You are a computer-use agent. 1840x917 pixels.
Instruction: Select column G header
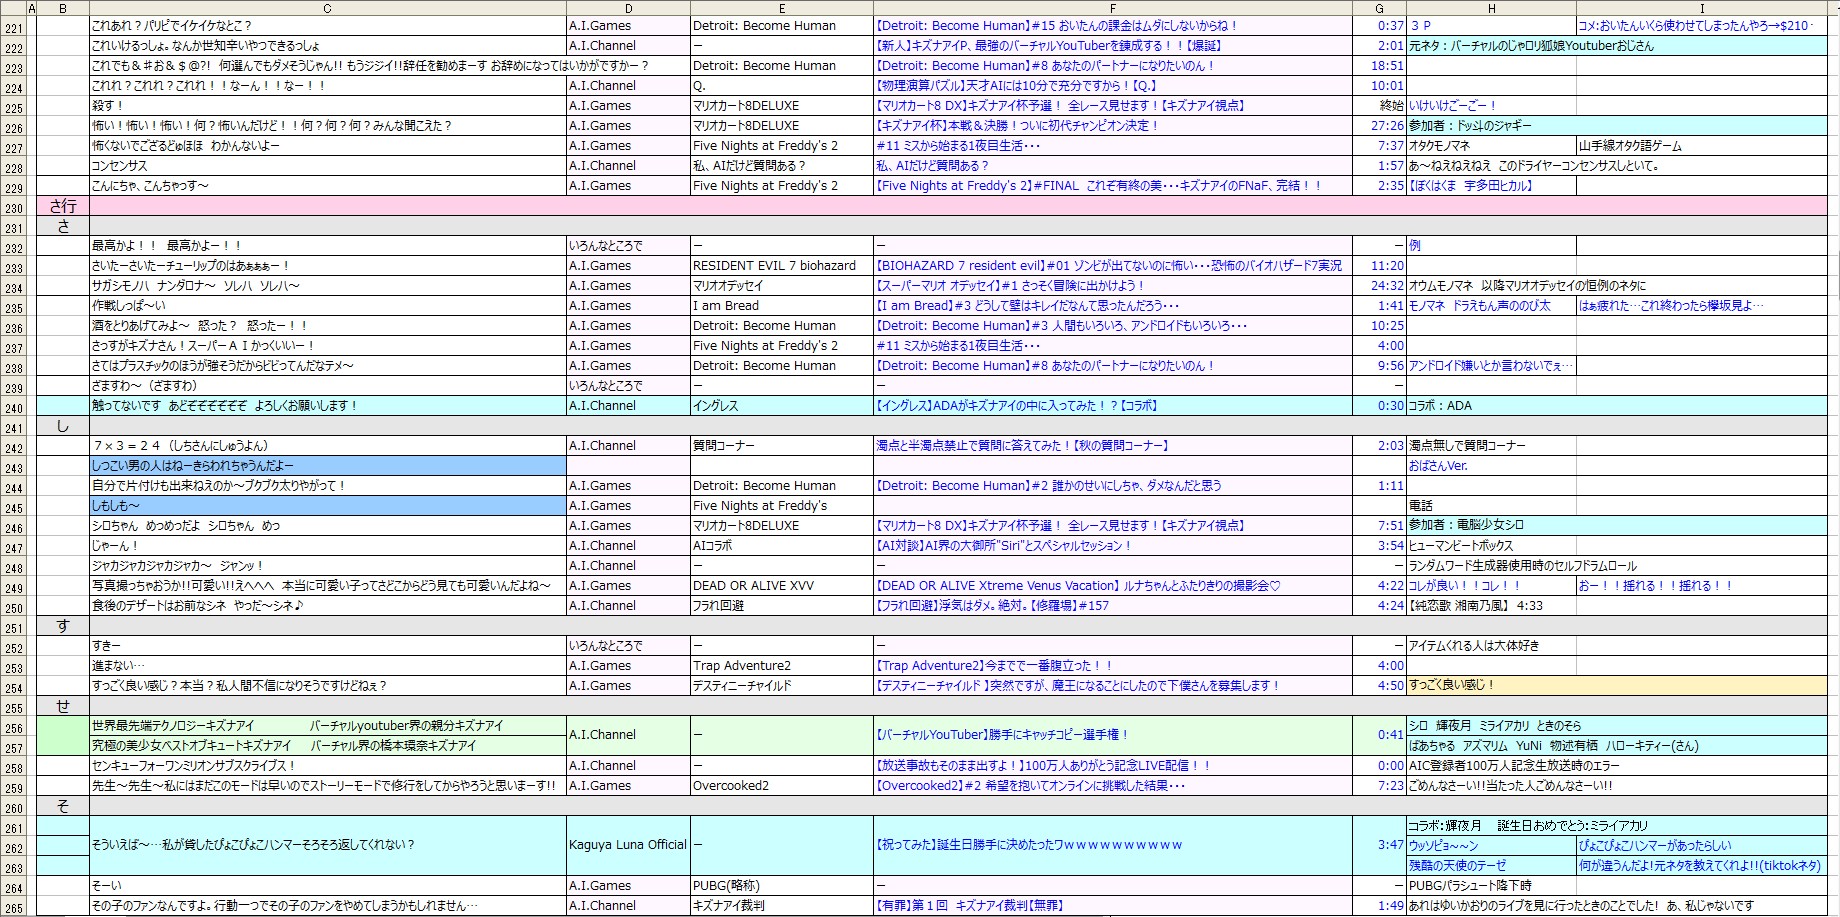1379,8
